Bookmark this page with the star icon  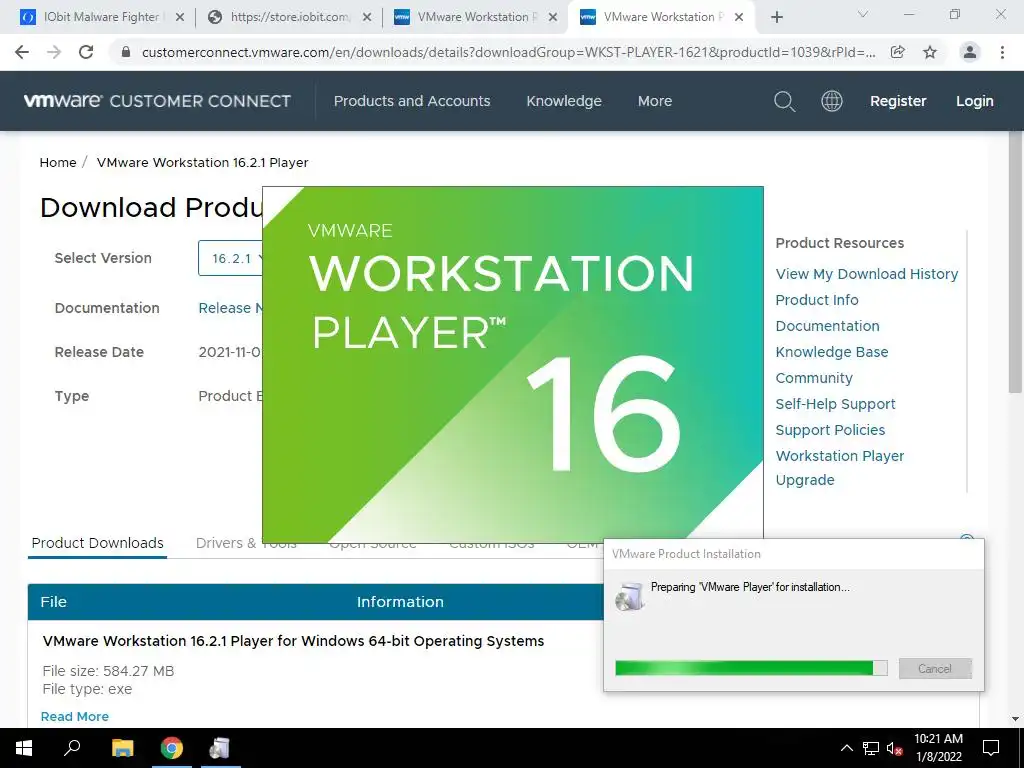(x=930, y=52)
